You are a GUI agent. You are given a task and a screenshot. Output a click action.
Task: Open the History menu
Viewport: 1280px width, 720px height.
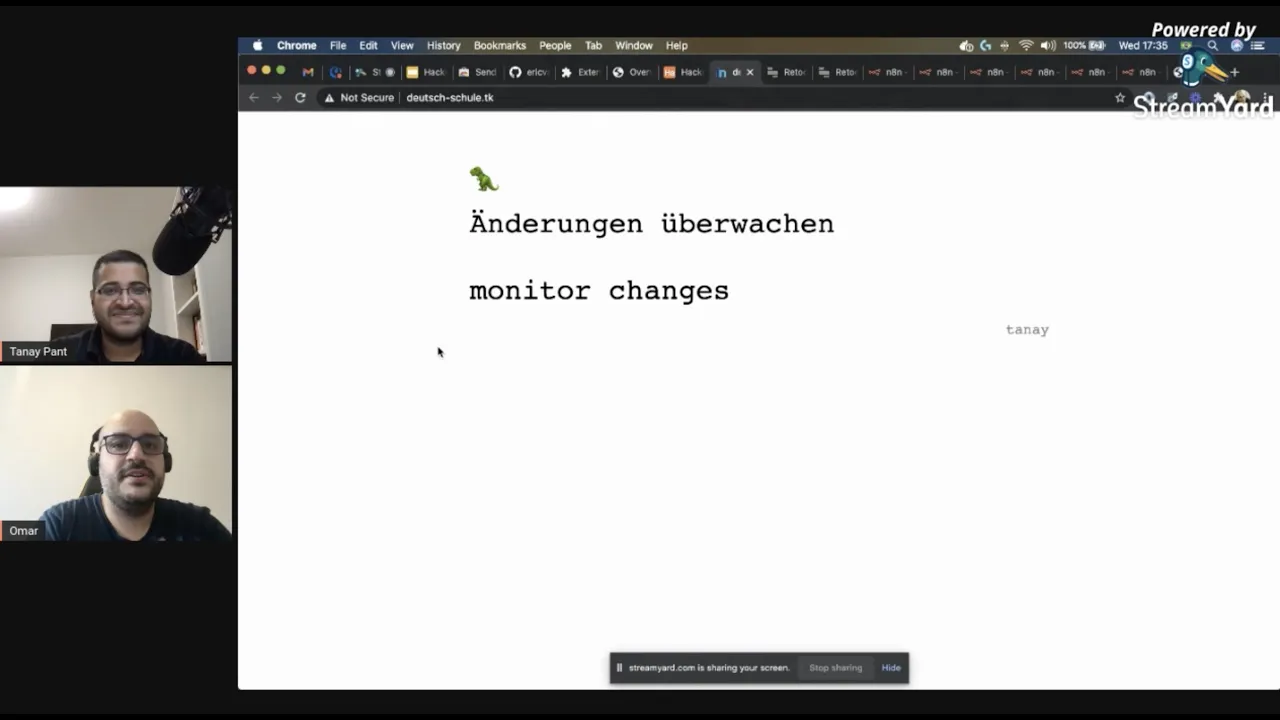pos(443,45)
